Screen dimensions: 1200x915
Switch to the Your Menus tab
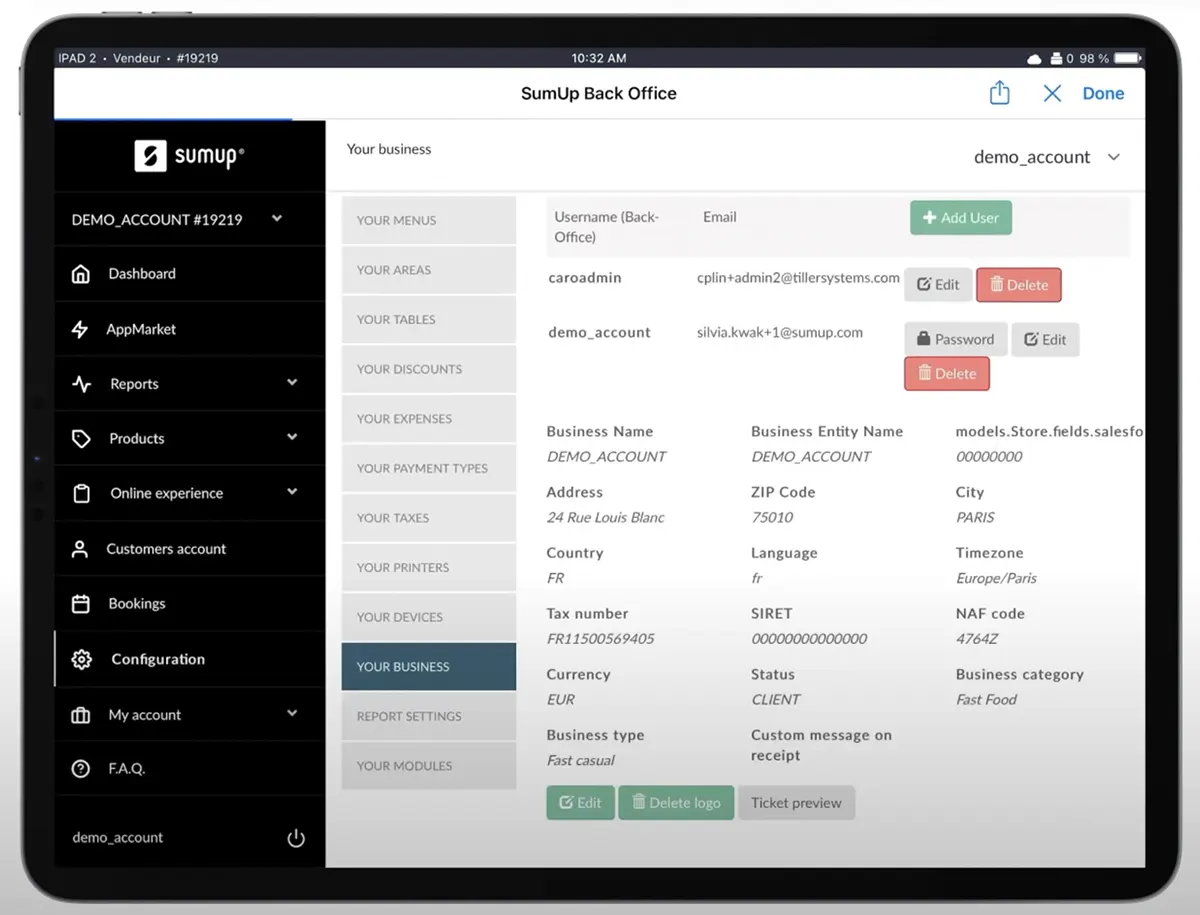click(429, 220)
